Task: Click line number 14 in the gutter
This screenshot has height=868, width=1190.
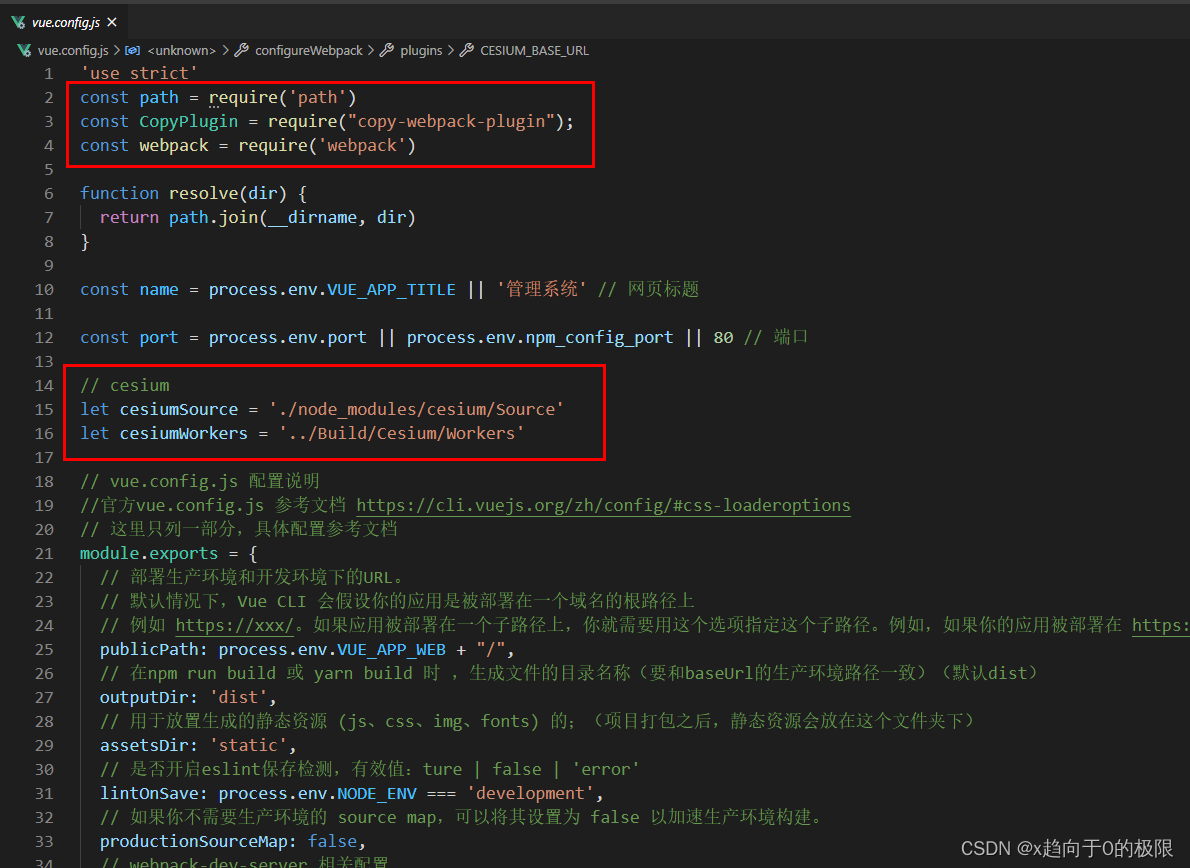Action: [x=44, y=385]
